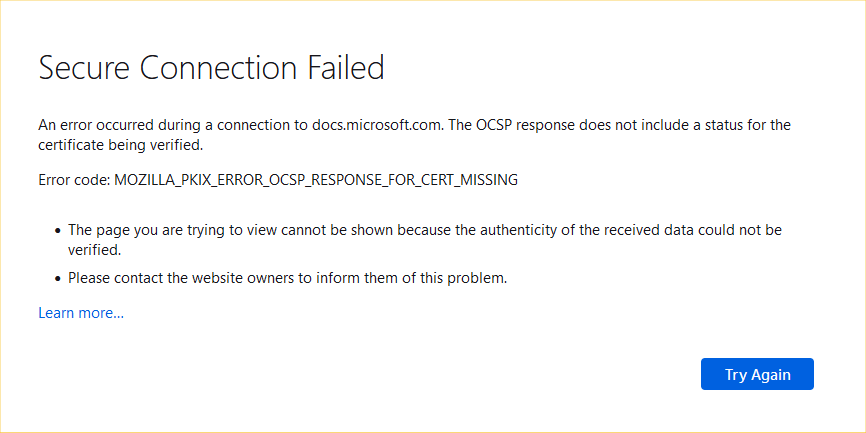The height and width of the screenshot is (433, 866).
Task: Click the "Error code:" label
Action: [74, 180]
